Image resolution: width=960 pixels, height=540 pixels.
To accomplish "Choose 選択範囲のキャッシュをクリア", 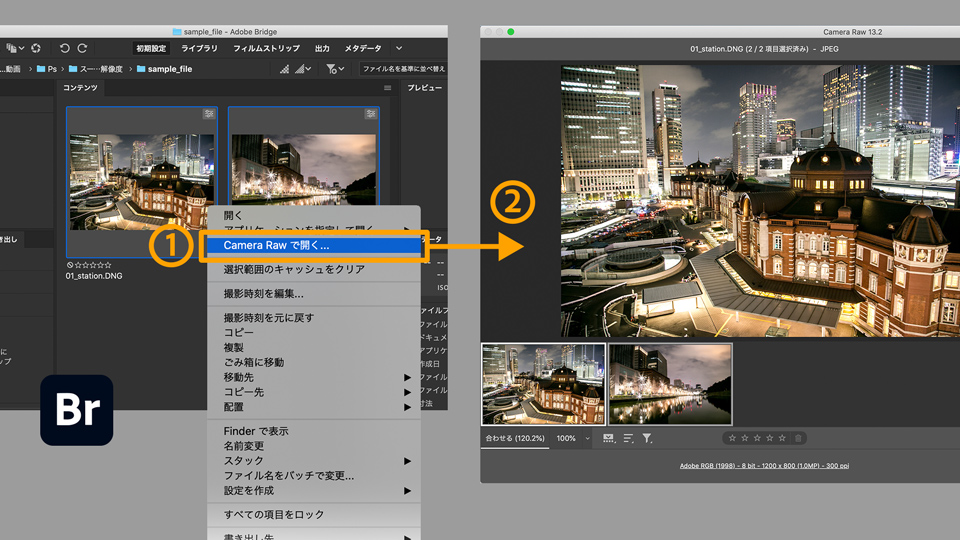I will [x=314, y=269].
